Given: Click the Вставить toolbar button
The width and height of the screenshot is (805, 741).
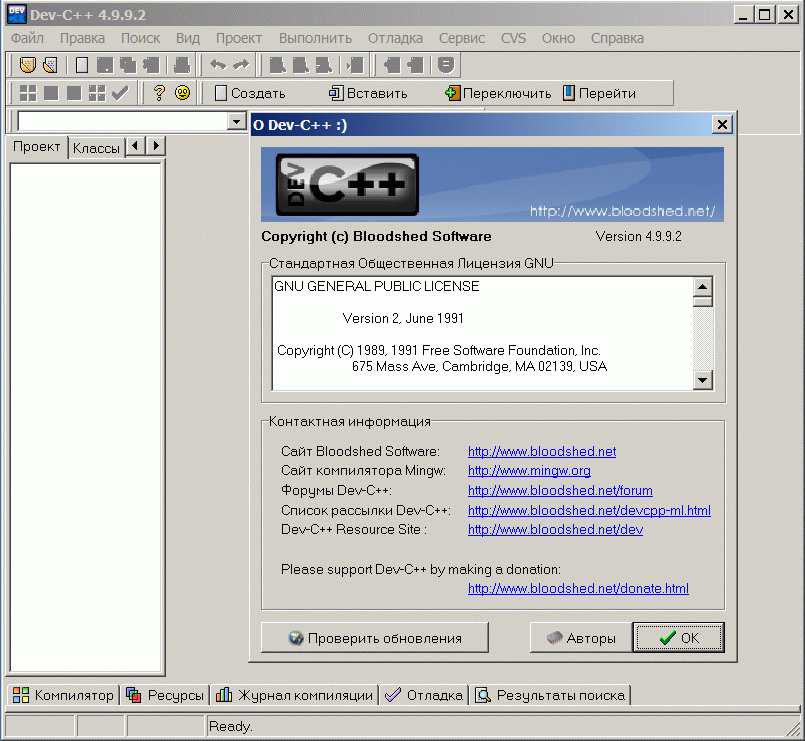Looking at the screenshot, I should coord(368,93).
